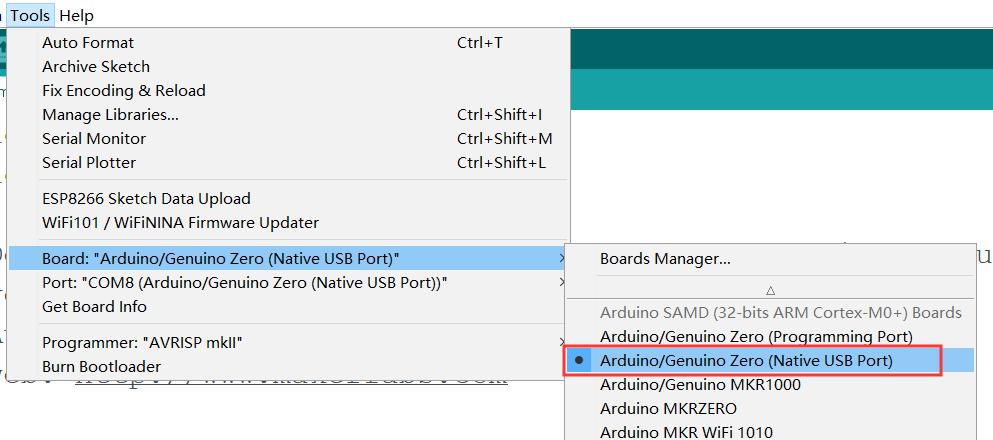Click the scroll-up triangle in boards list
Screen dimensions: 993x440
click(770, 291)
